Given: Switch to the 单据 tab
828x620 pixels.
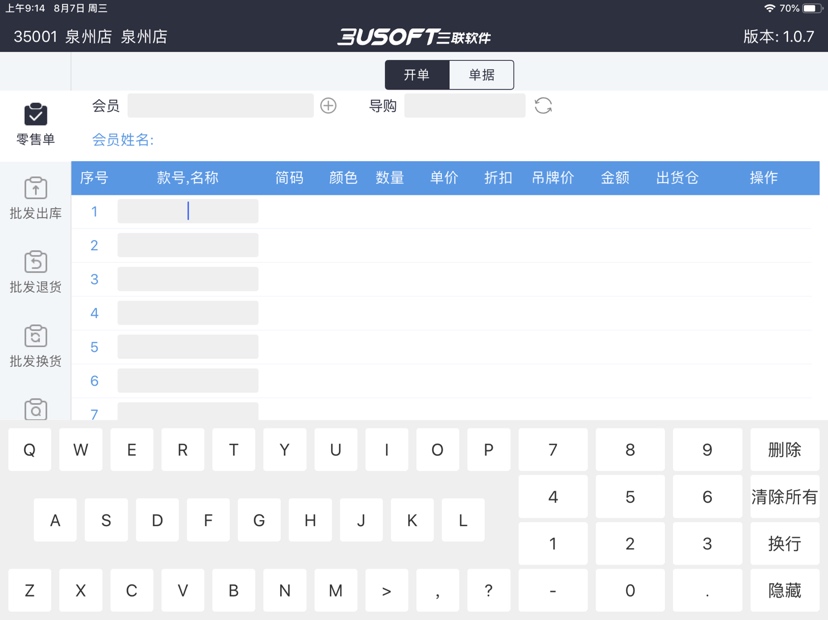Looking at the screenshot, I should (481, 75).
